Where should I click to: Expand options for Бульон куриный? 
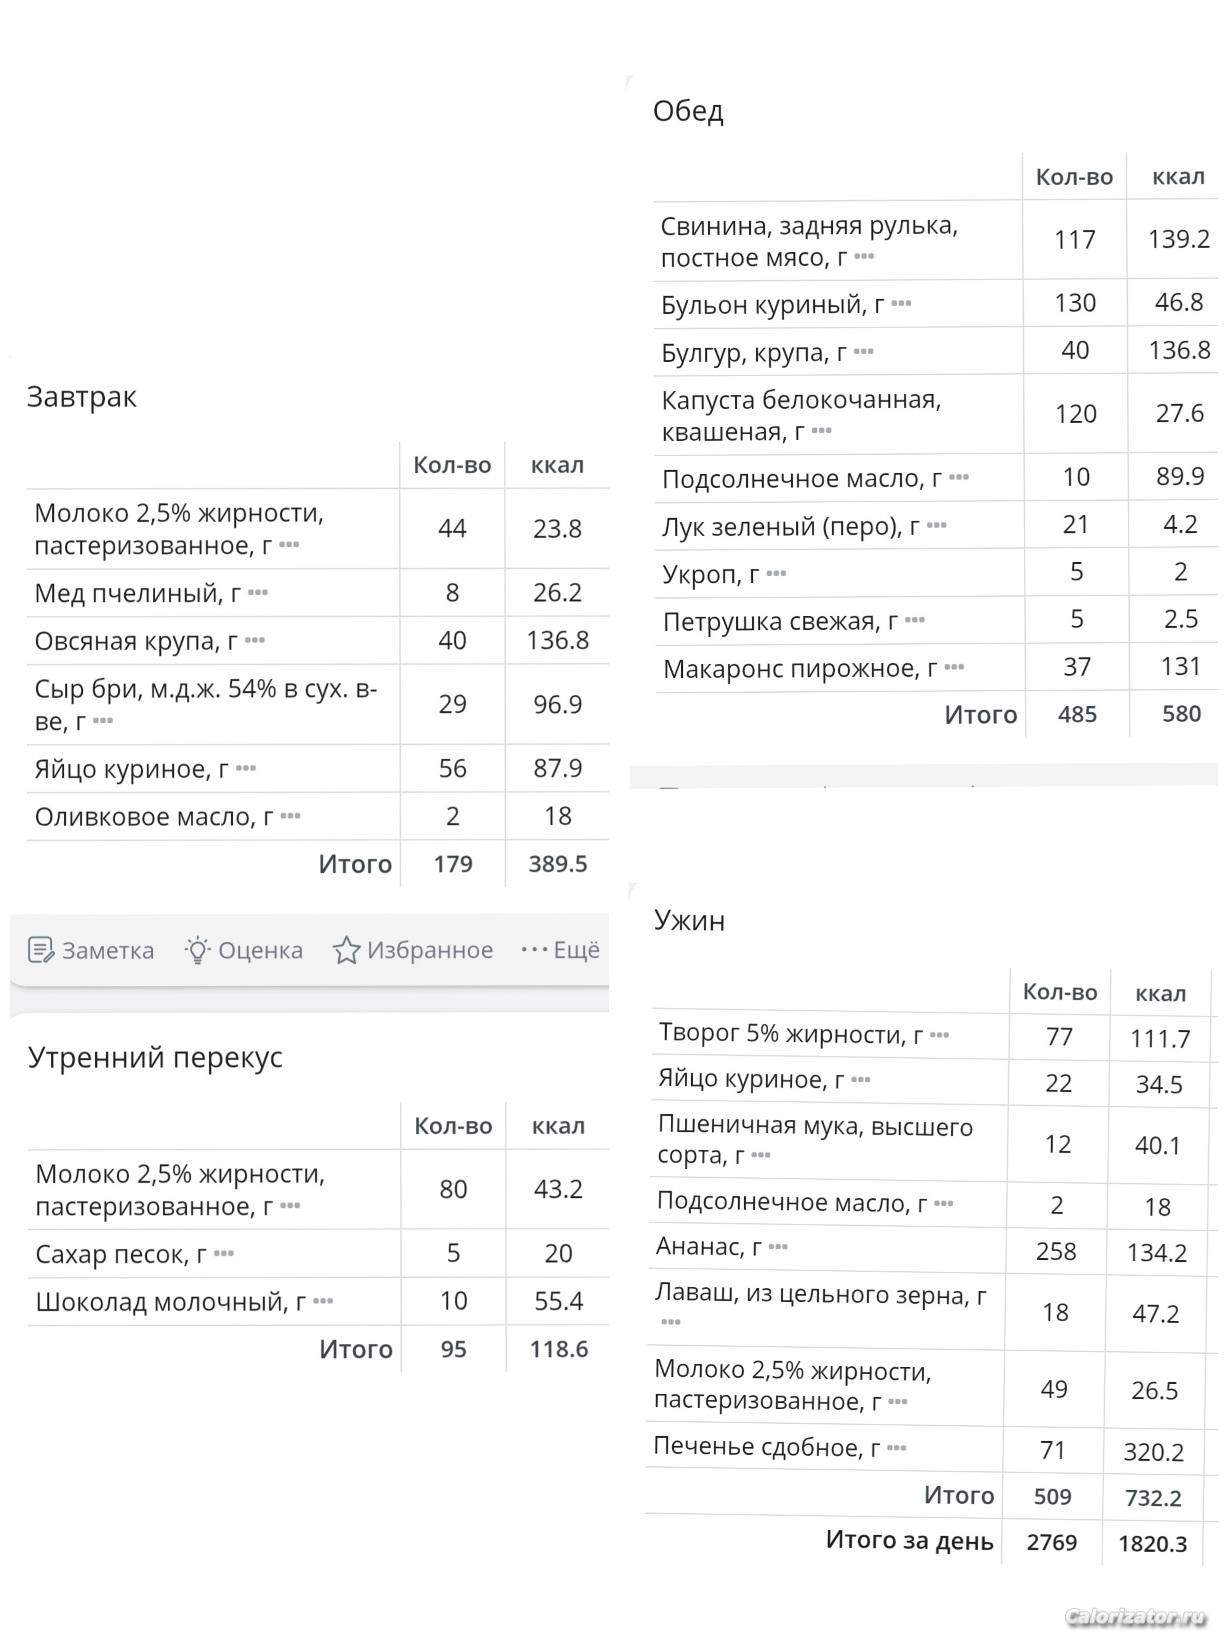901,304
